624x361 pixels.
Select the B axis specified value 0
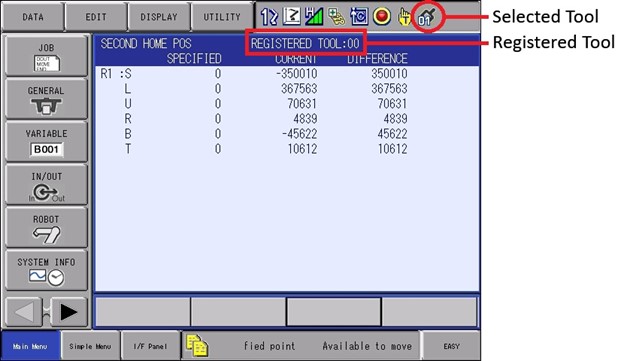tap(218, 134)
